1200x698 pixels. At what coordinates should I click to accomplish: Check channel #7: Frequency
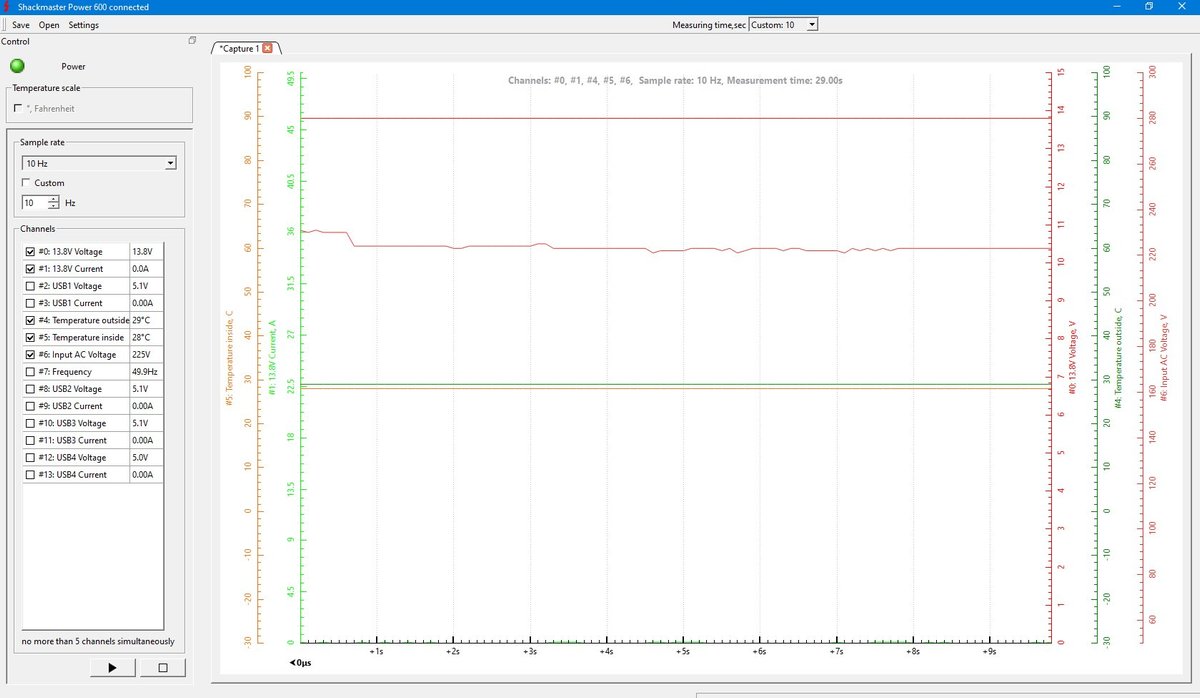coord(29,371)
